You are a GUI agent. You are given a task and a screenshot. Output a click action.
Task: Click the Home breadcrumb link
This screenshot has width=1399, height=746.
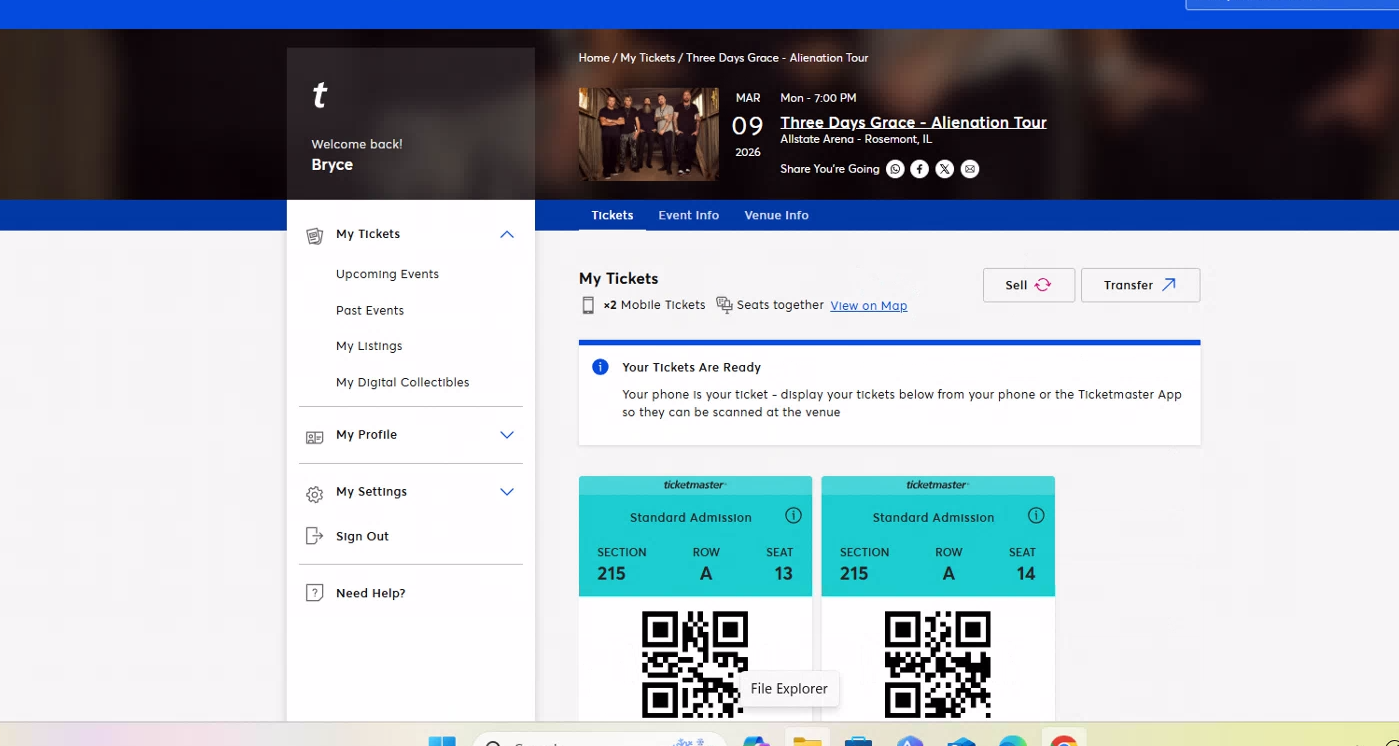click(594, 58)
